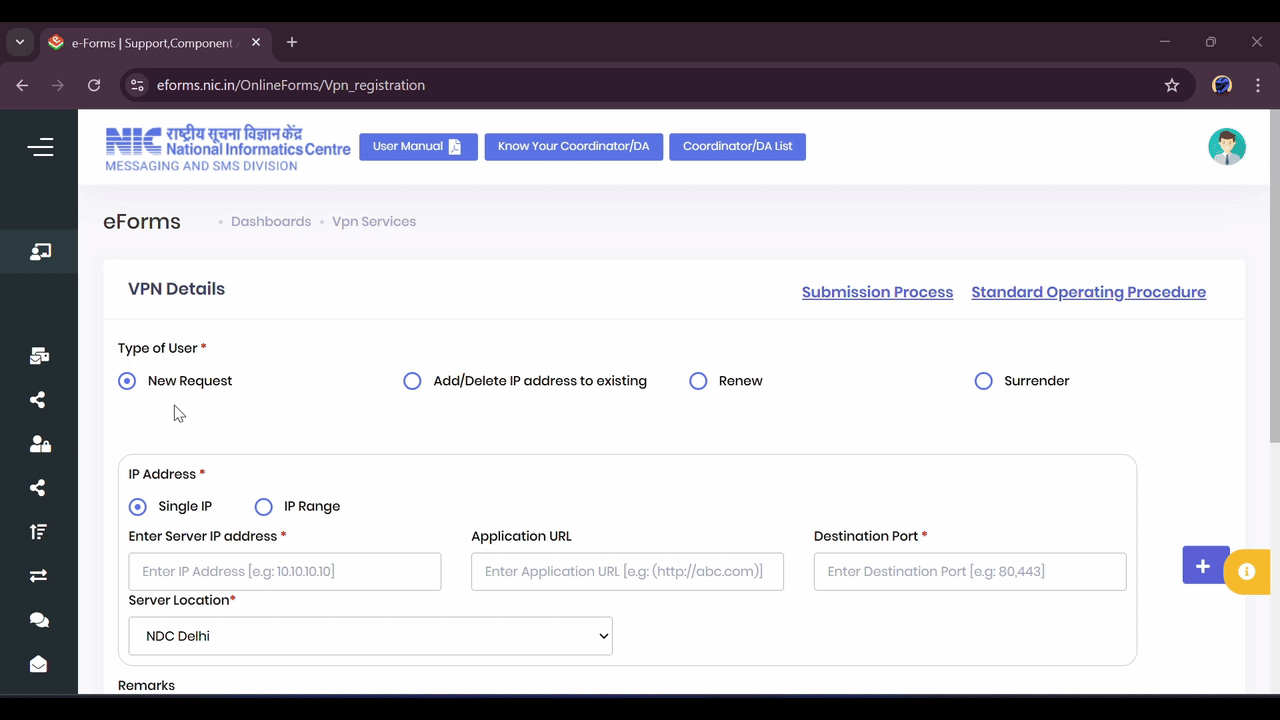Open the user-lock icon in sidebar

pos(38,443)
